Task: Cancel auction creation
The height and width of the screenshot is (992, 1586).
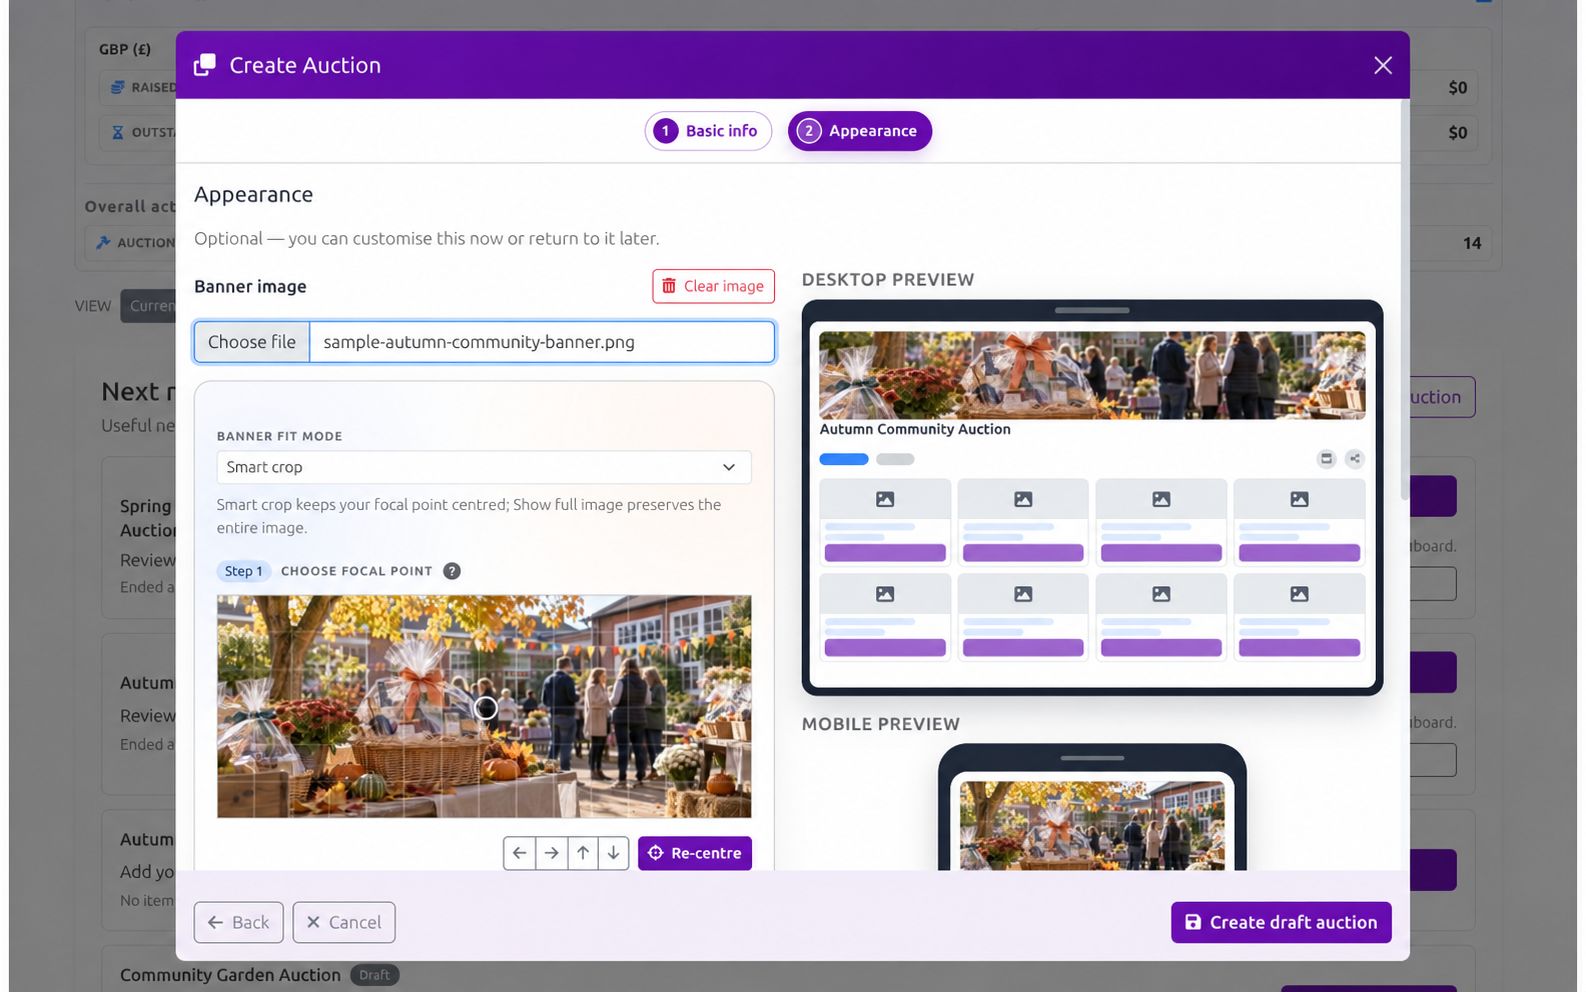Action: tap(344, 922)
